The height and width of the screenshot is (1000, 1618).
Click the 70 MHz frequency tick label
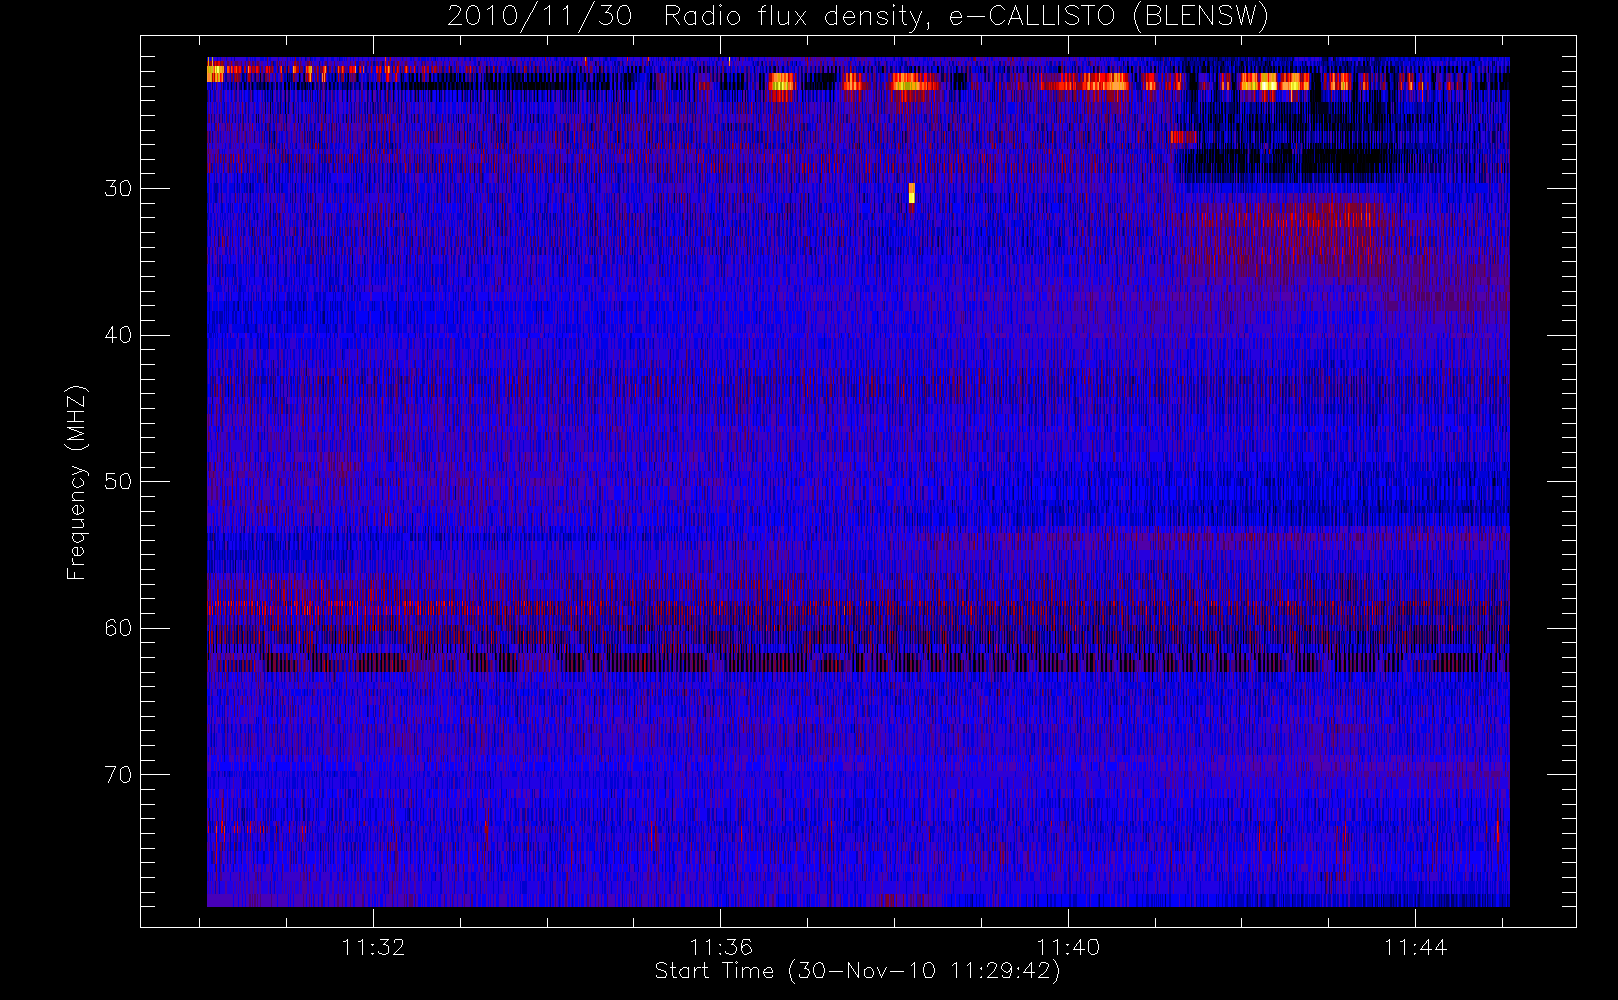pos(118,775)
